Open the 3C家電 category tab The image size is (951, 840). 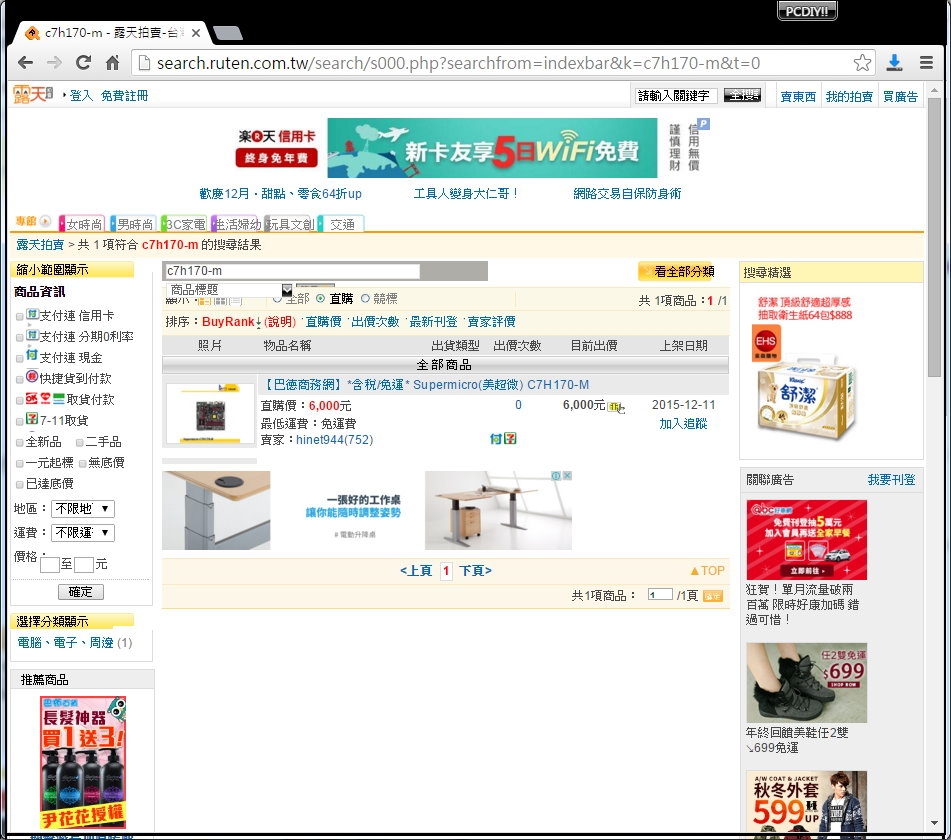tap(184, 224)
